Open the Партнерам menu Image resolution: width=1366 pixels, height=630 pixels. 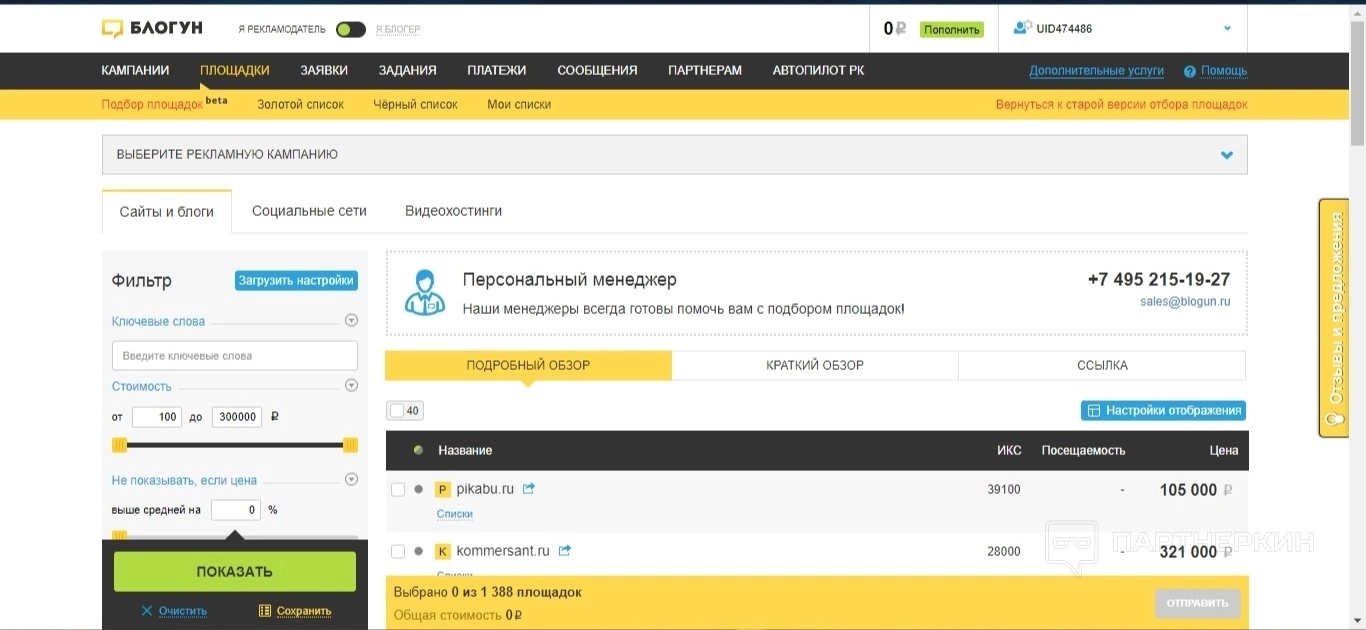click(x=705, y=71)
